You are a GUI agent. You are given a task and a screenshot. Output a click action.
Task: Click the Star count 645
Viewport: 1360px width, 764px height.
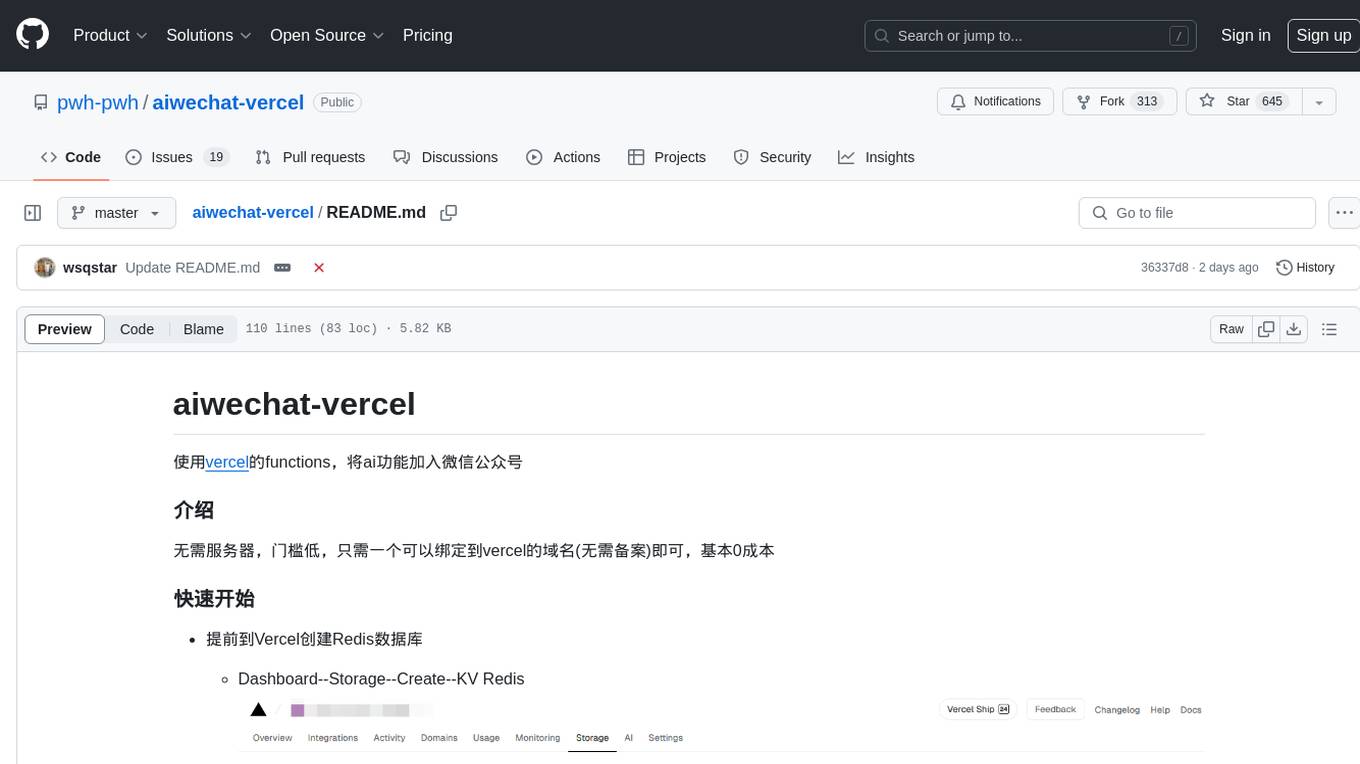click(x=1272, y=102)
